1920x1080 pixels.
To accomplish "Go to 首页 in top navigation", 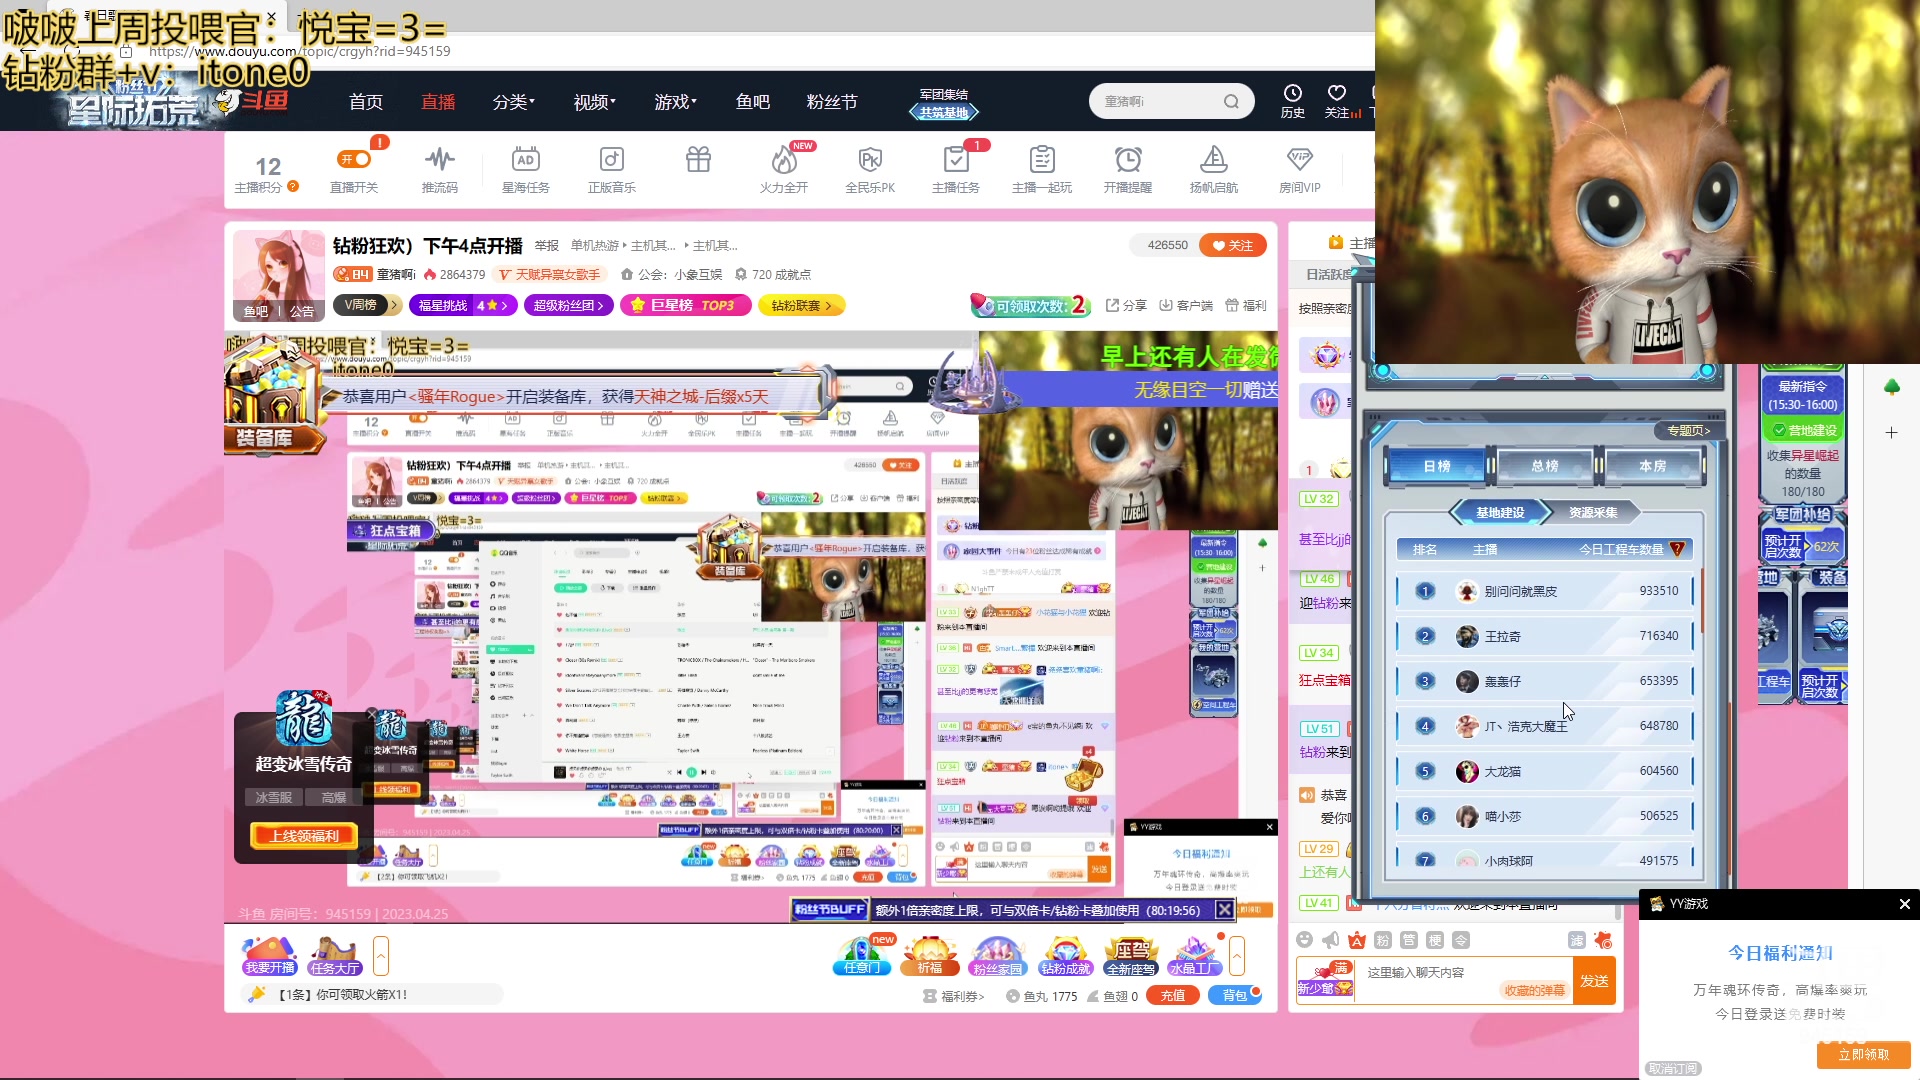I will point(366,102).
